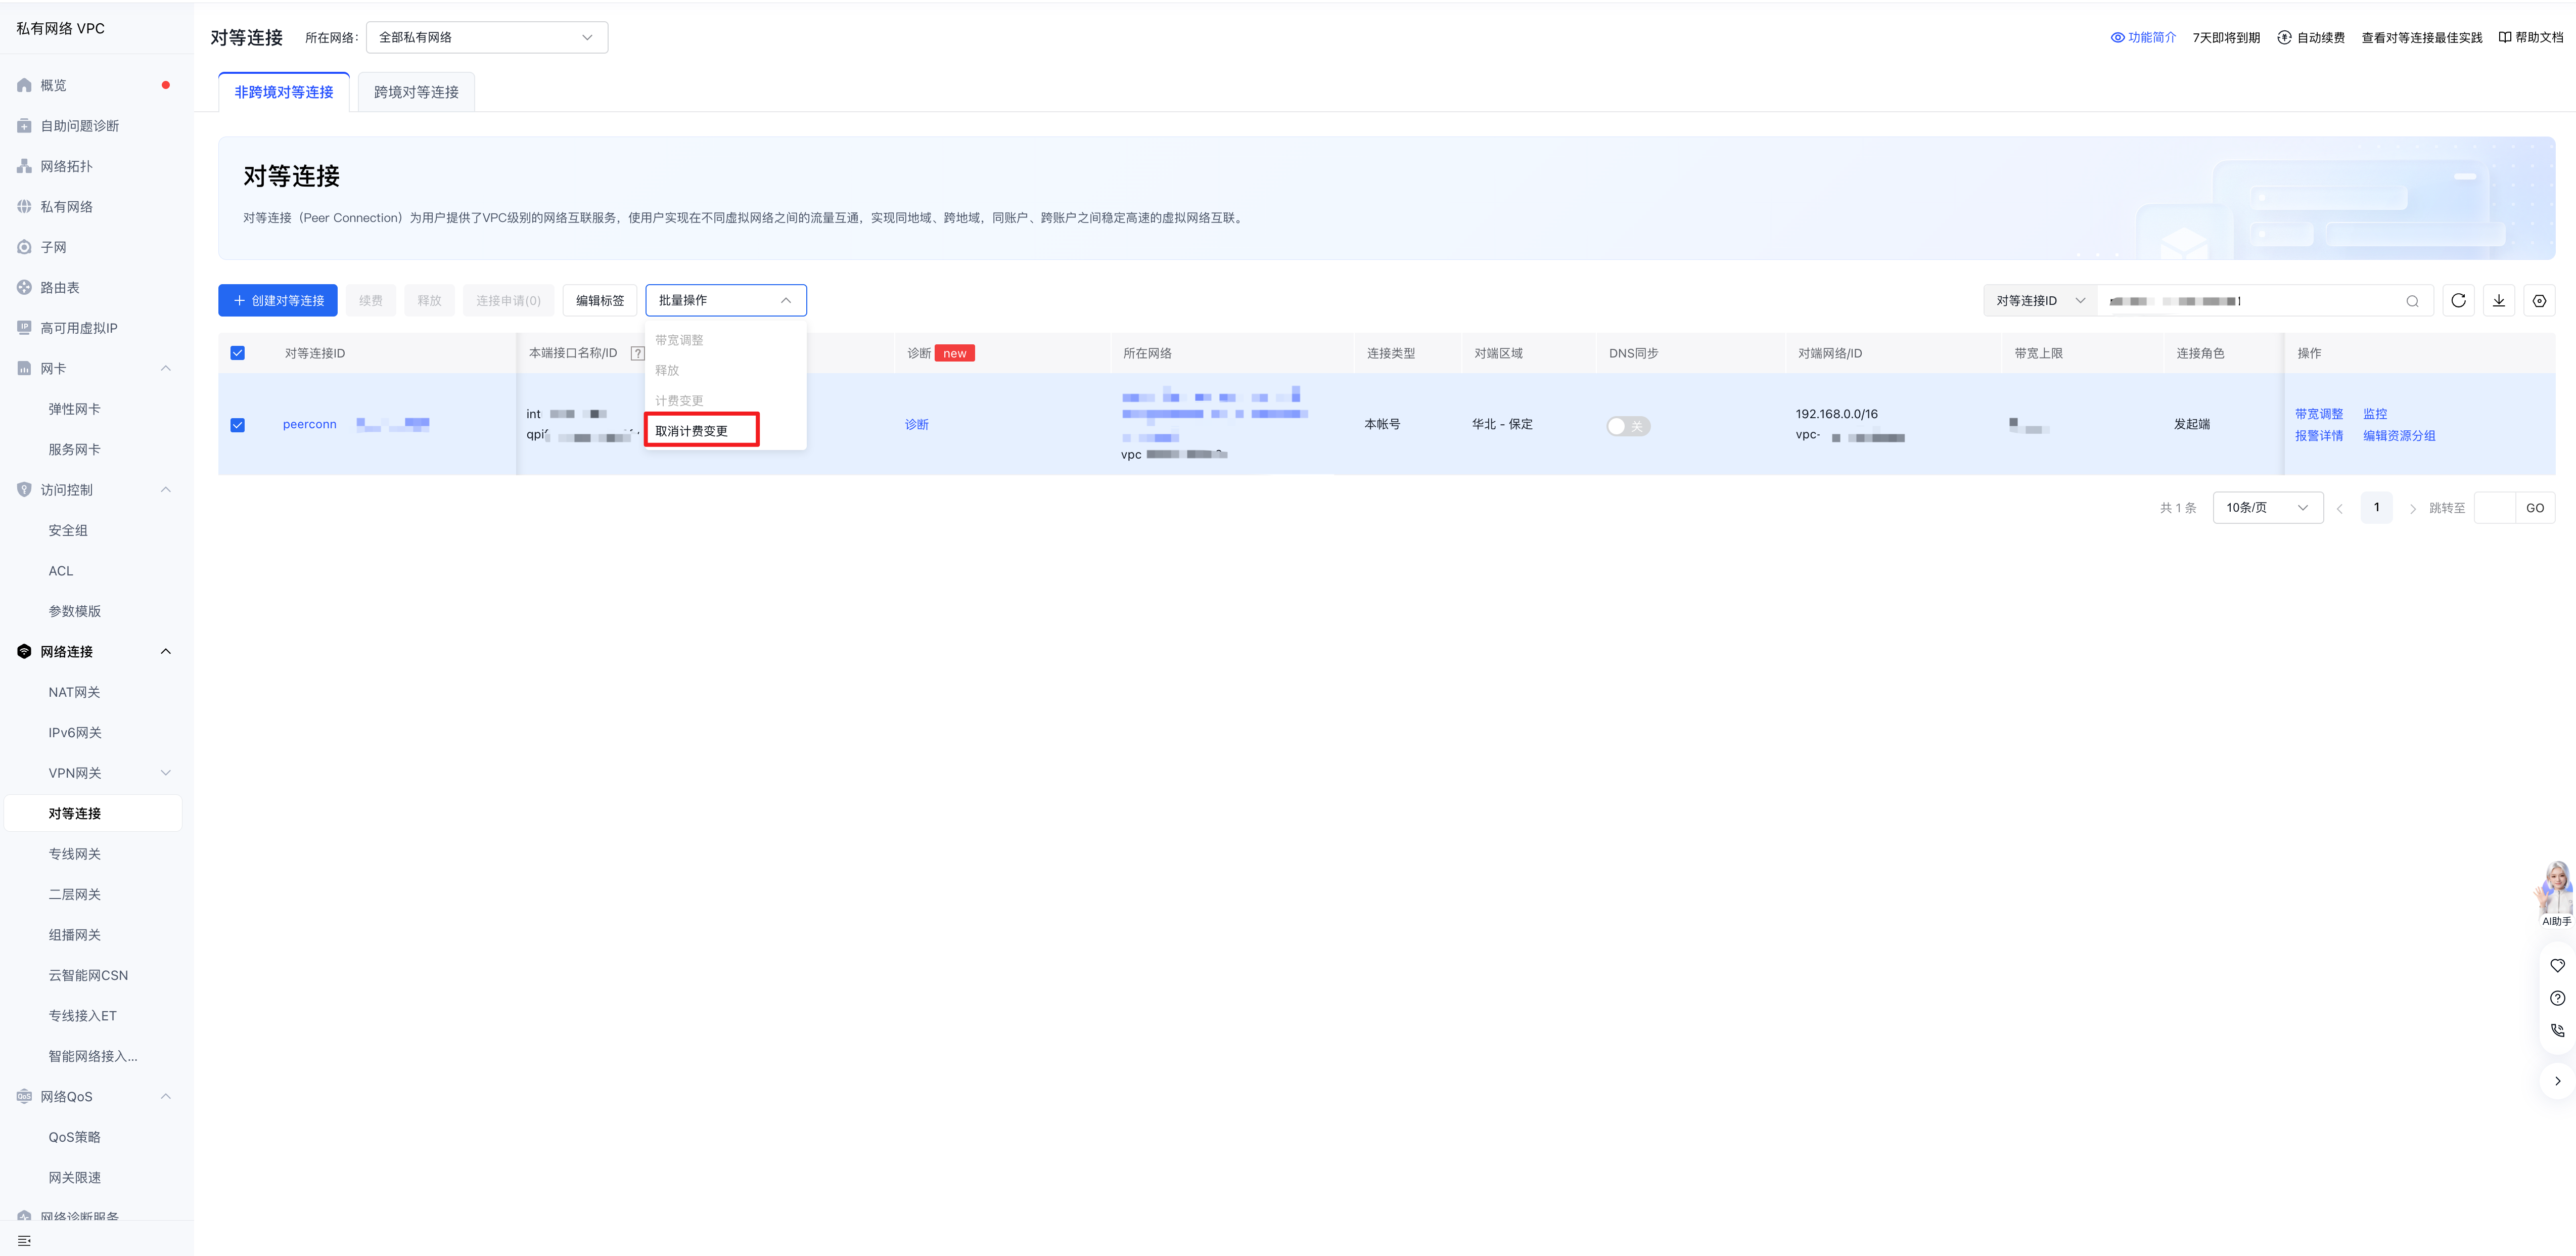Collapse the 网络QoS sidebar section
The image size is (2576, 1256).
tap(166, 1097)
